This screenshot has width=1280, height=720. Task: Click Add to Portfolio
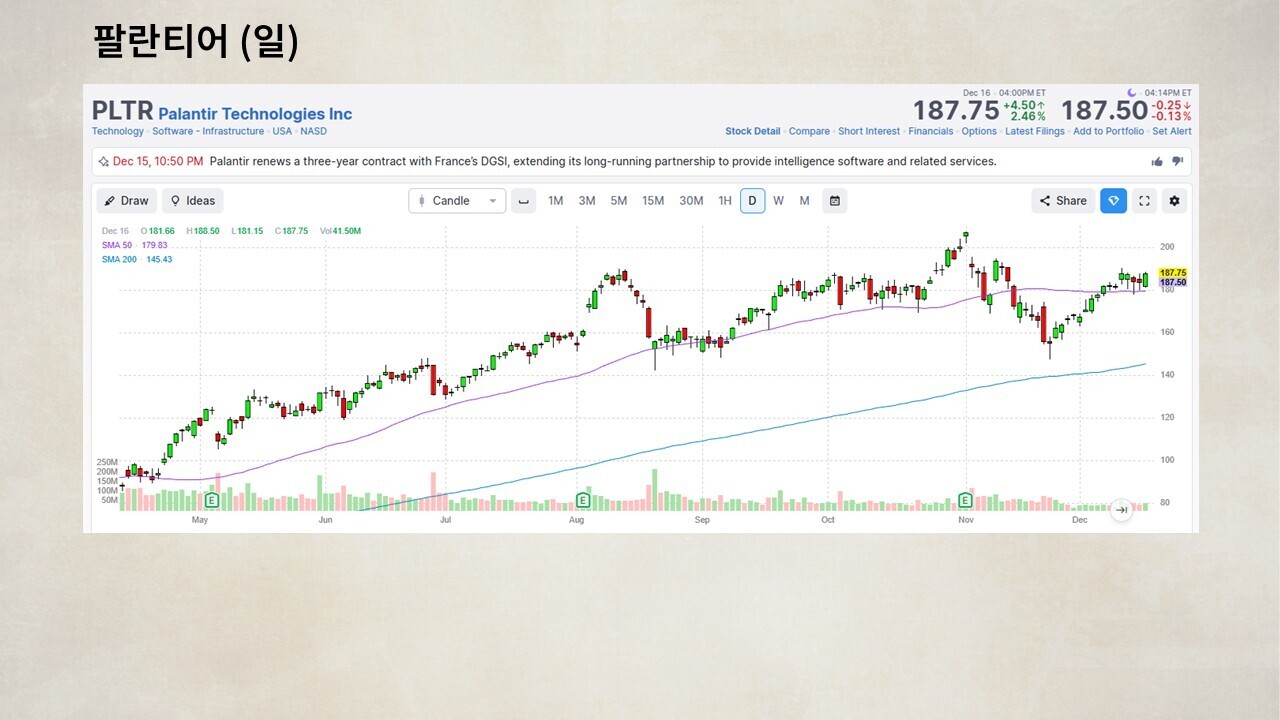[x=1108, y=131]
